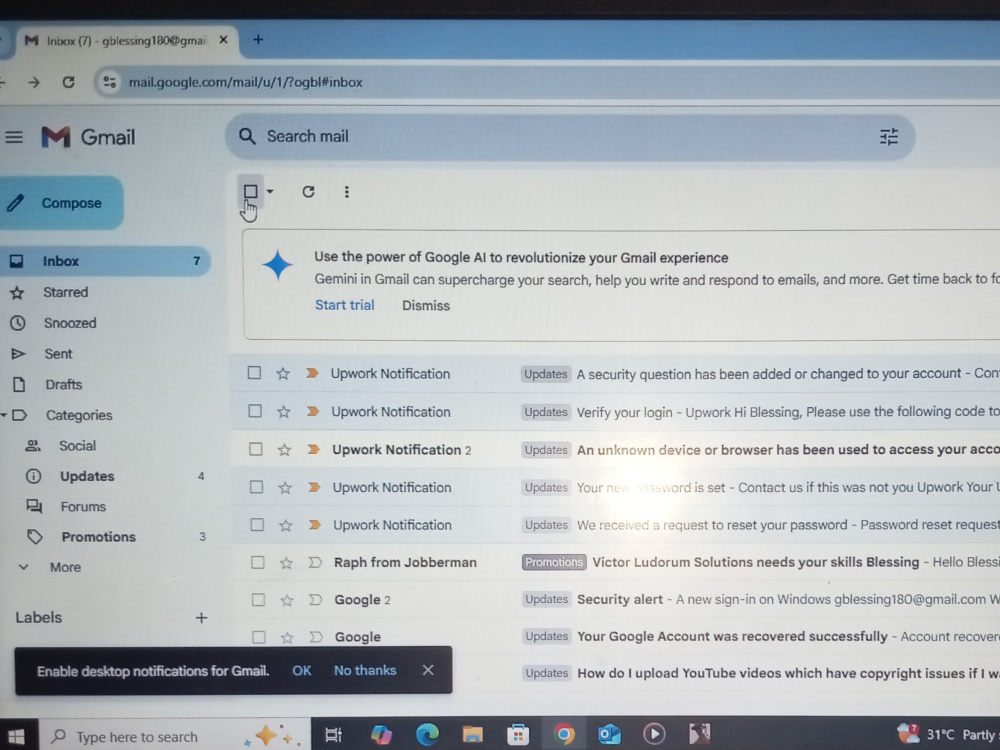Image resolution: width=1000 pixels, height=750 pixels.
Task: Dismiss the desktop notifications popup with X
Action: (428, 670)
